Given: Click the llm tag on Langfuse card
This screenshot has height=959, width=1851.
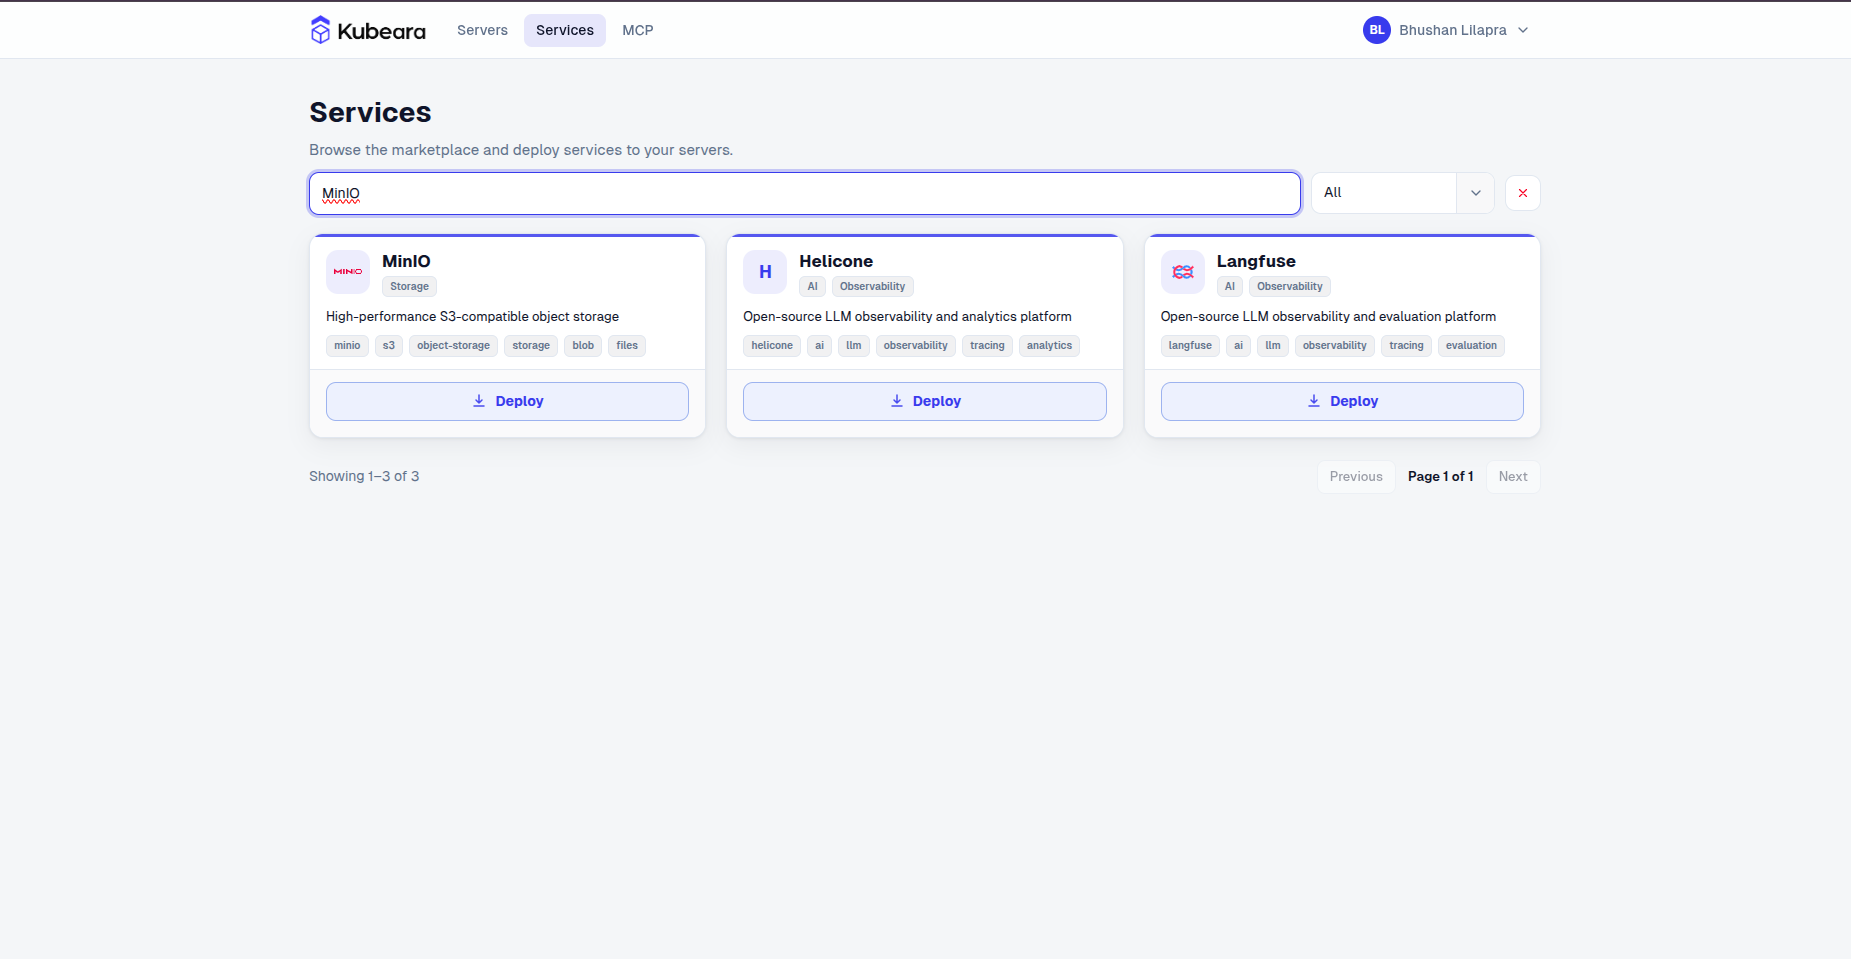Looking at the screenshot, I should [1273, 346].
